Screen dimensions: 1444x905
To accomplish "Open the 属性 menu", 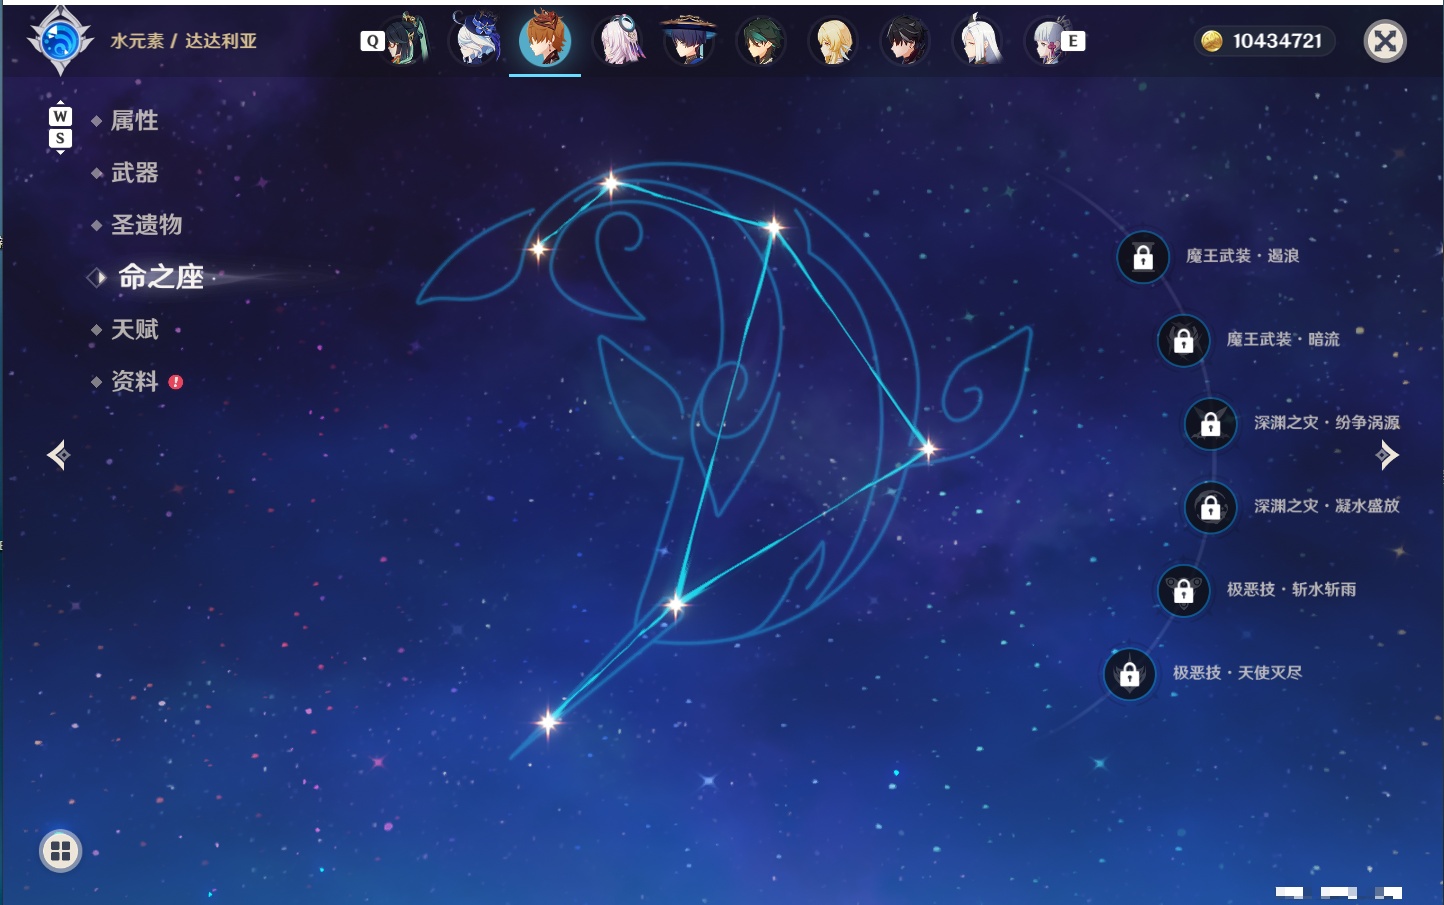I will pyautogui.click(x=135, y=121).
